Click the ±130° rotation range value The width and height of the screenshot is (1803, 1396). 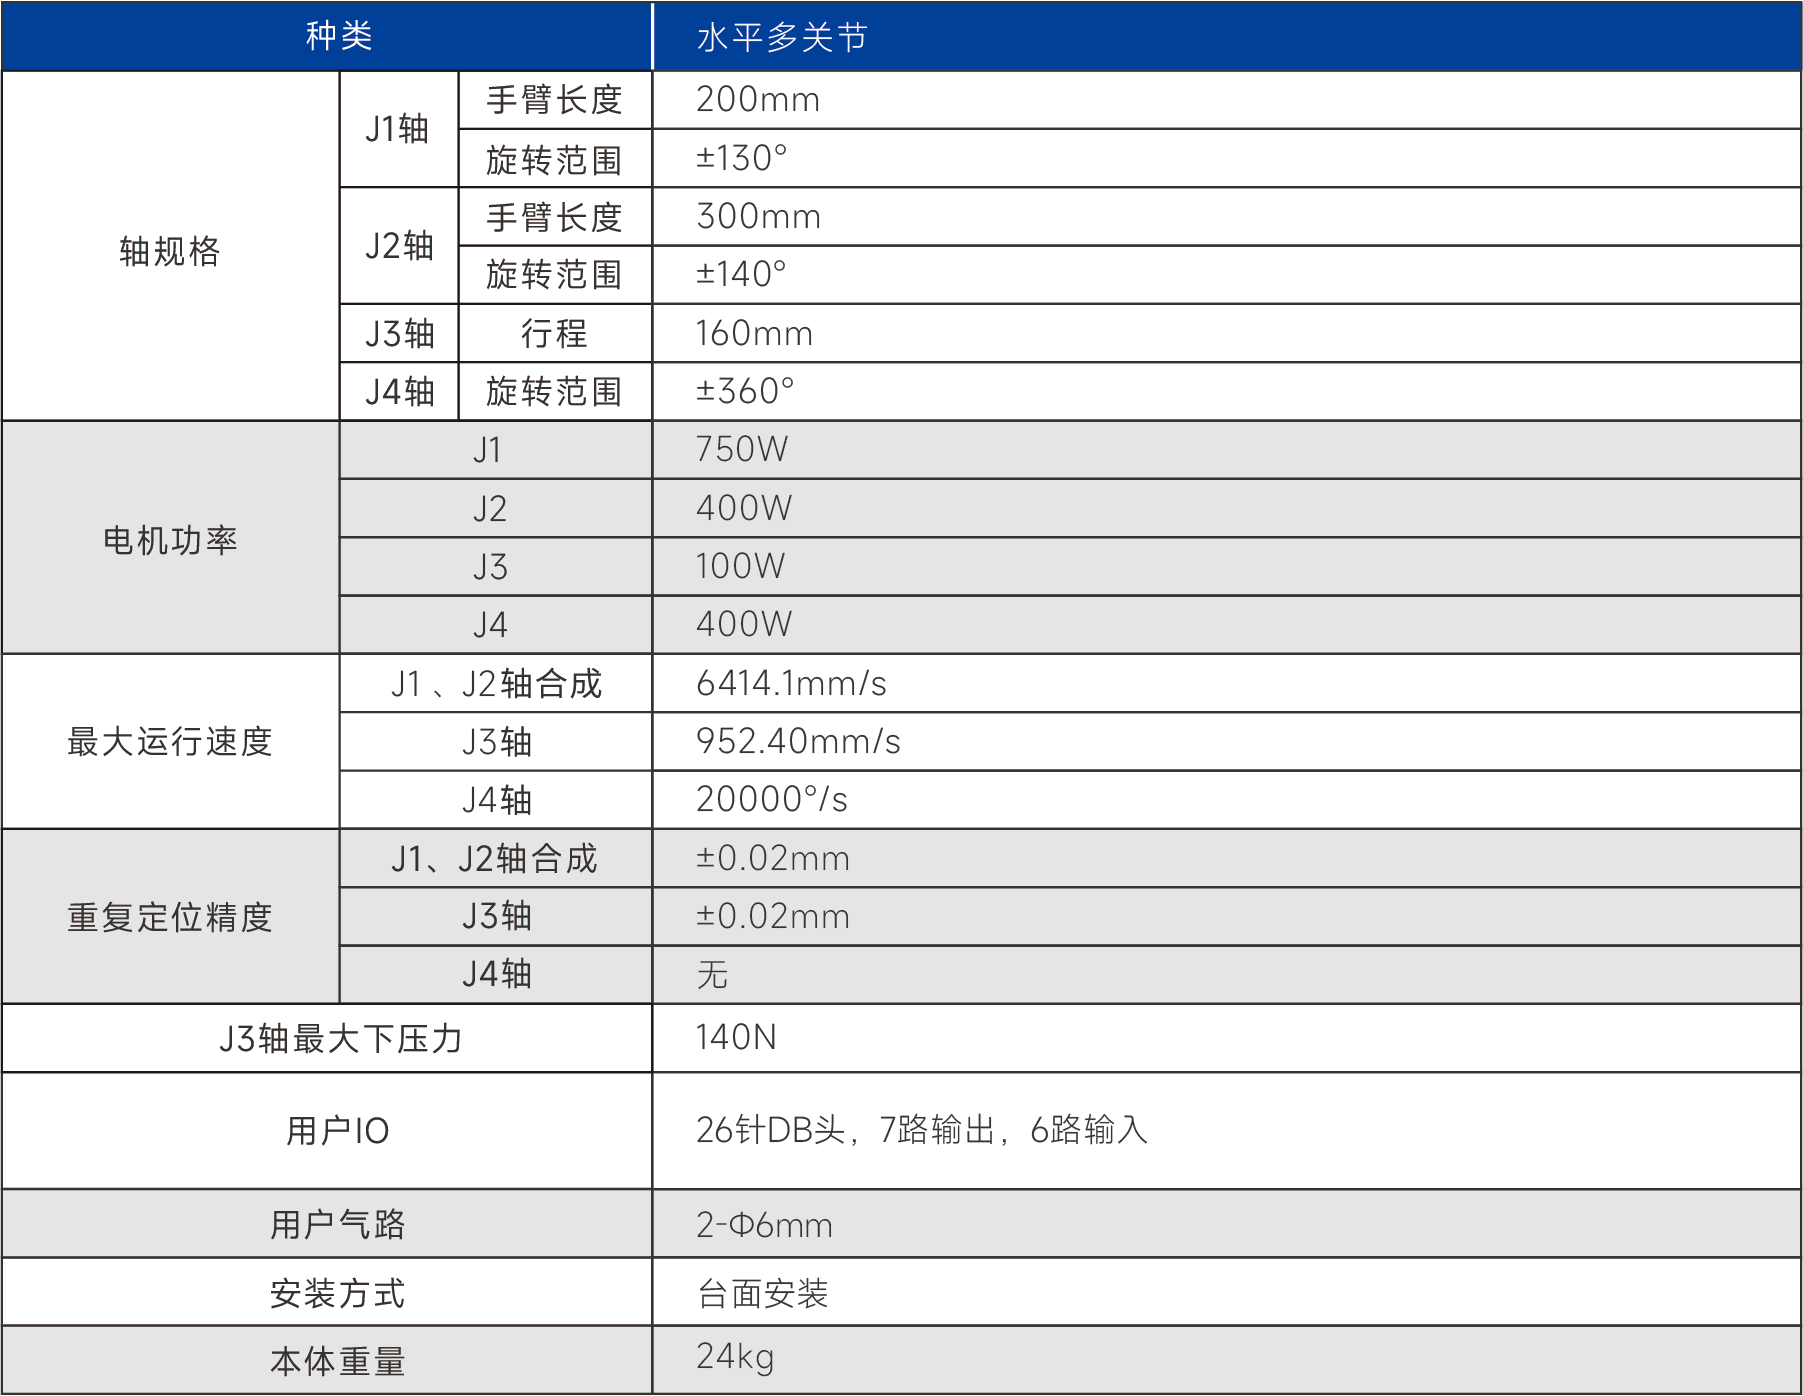[x=741, y=158]
